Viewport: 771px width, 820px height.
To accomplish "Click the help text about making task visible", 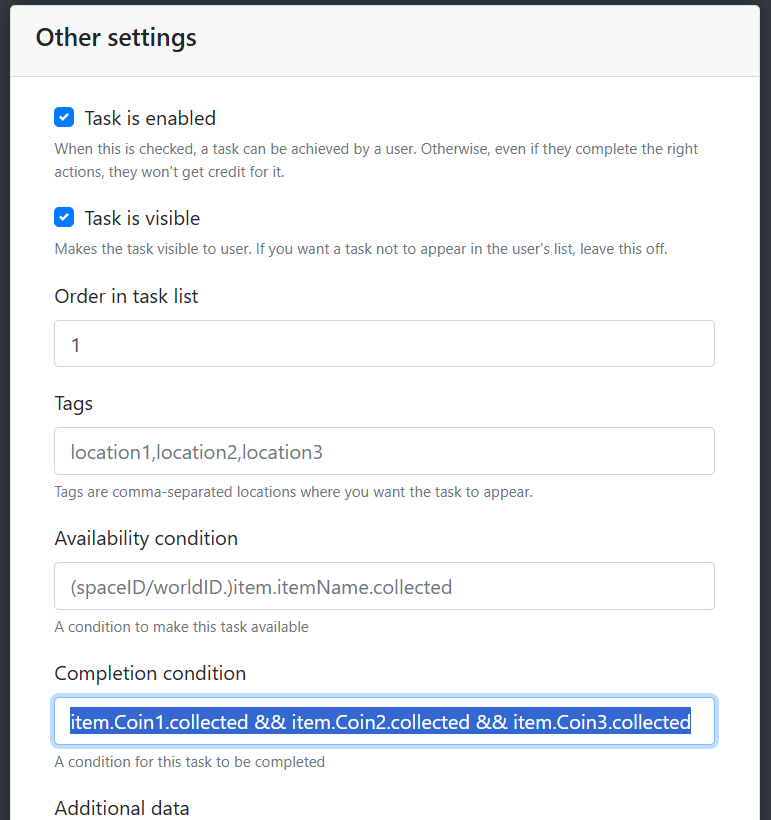I will 361,249.
